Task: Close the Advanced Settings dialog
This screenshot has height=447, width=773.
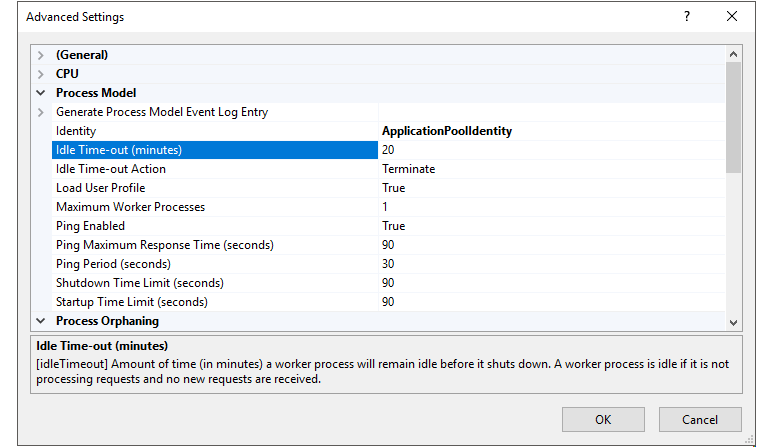Action: click(732, 17)
